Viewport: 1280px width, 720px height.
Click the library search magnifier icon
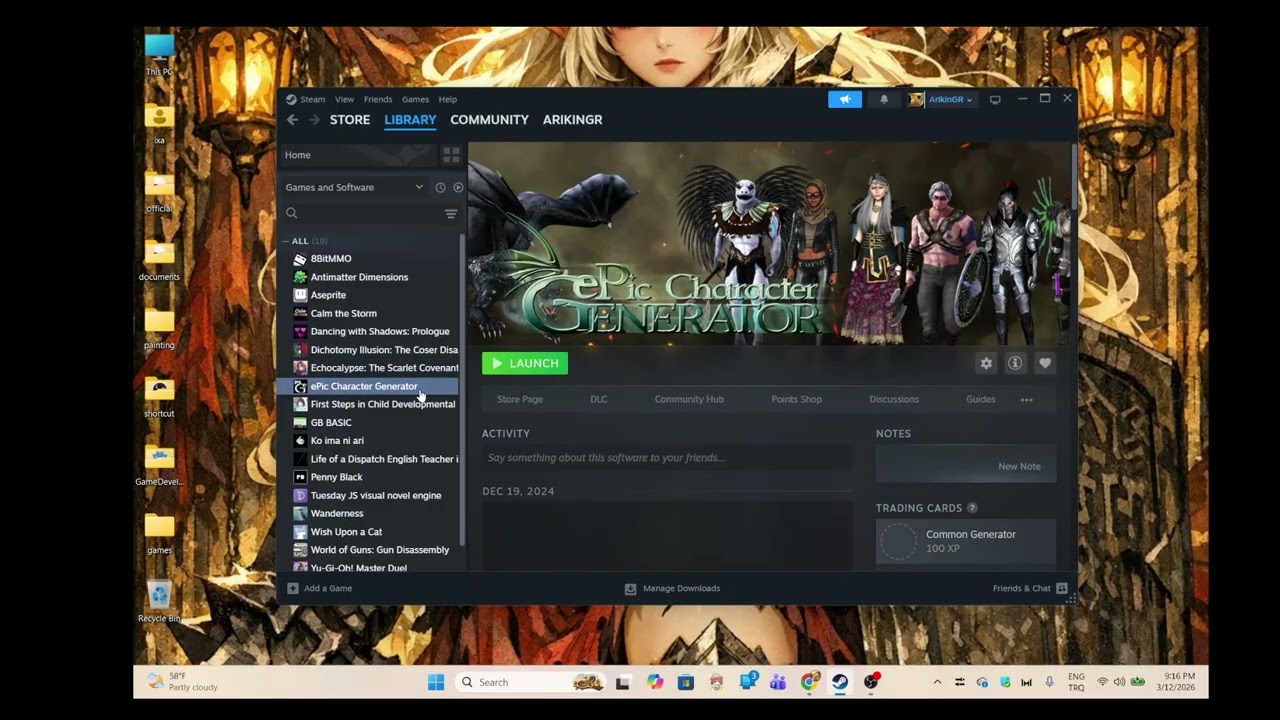[x=292, y=213]
